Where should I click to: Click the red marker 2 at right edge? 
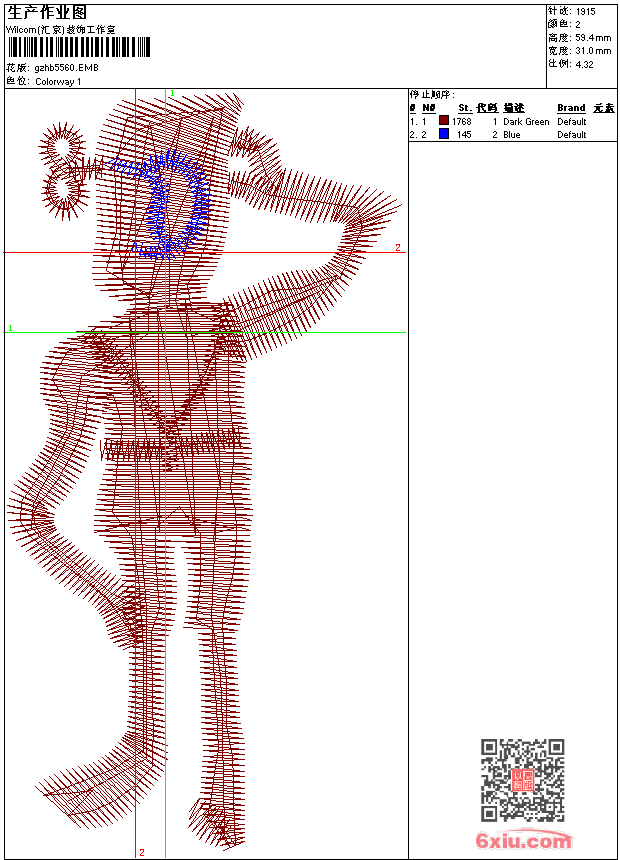click(397, 247)
